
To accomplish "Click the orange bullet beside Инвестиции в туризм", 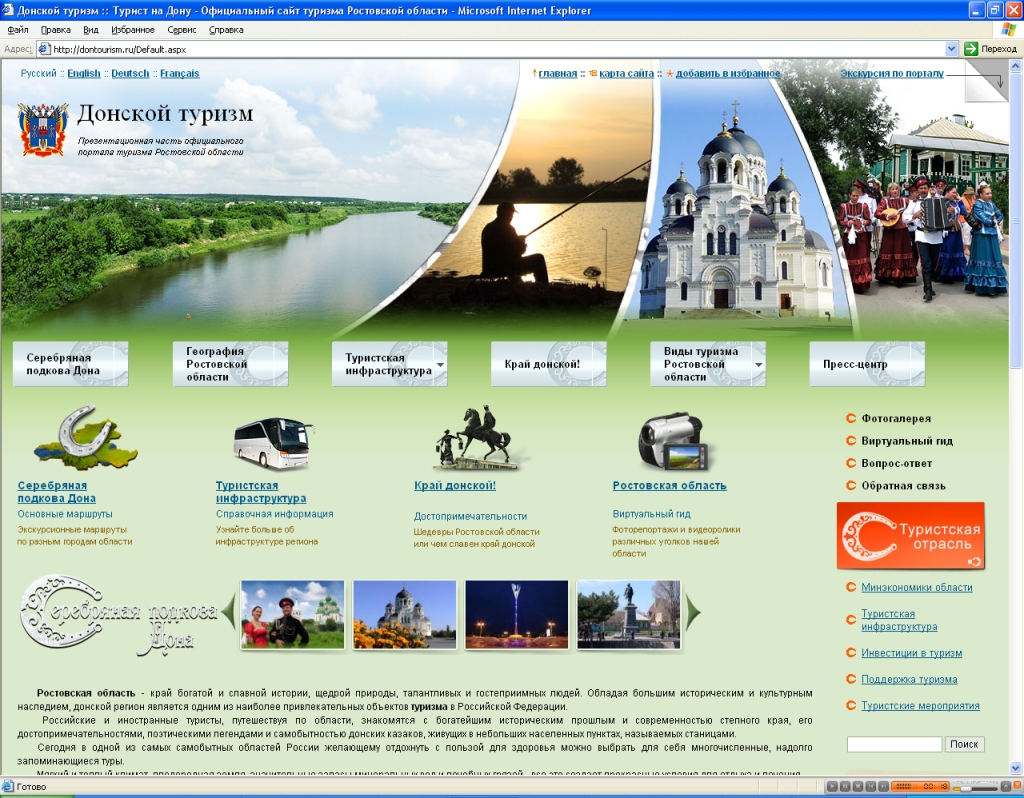I will [x=851, y=652].
